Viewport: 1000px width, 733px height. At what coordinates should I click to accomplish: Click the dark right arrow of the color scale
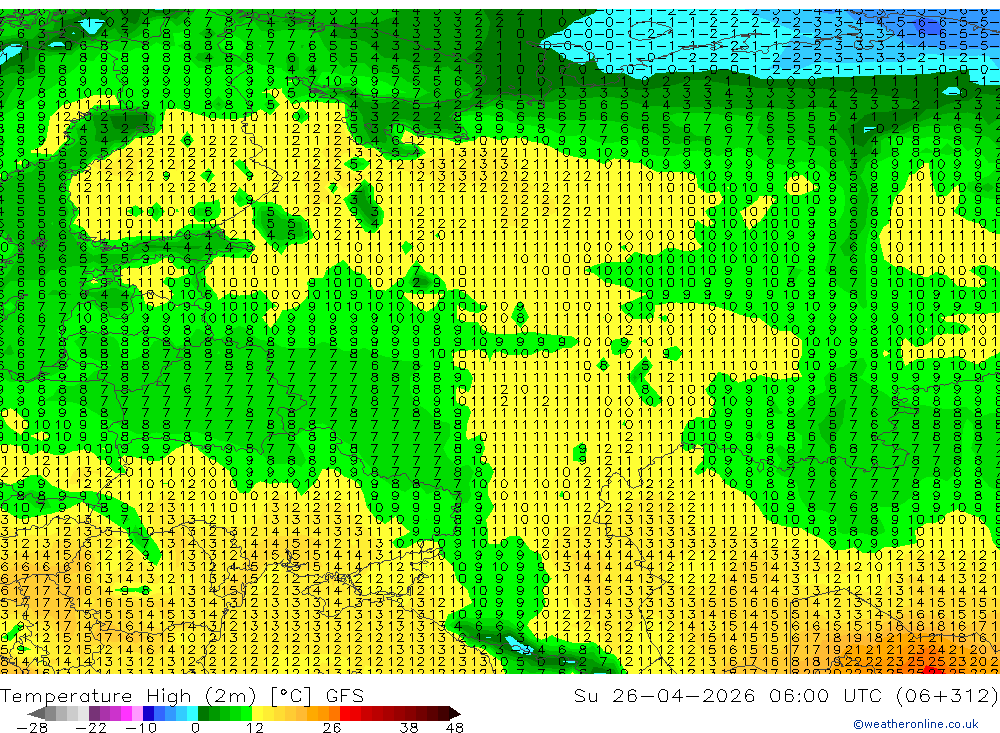[x=455, y=714]
